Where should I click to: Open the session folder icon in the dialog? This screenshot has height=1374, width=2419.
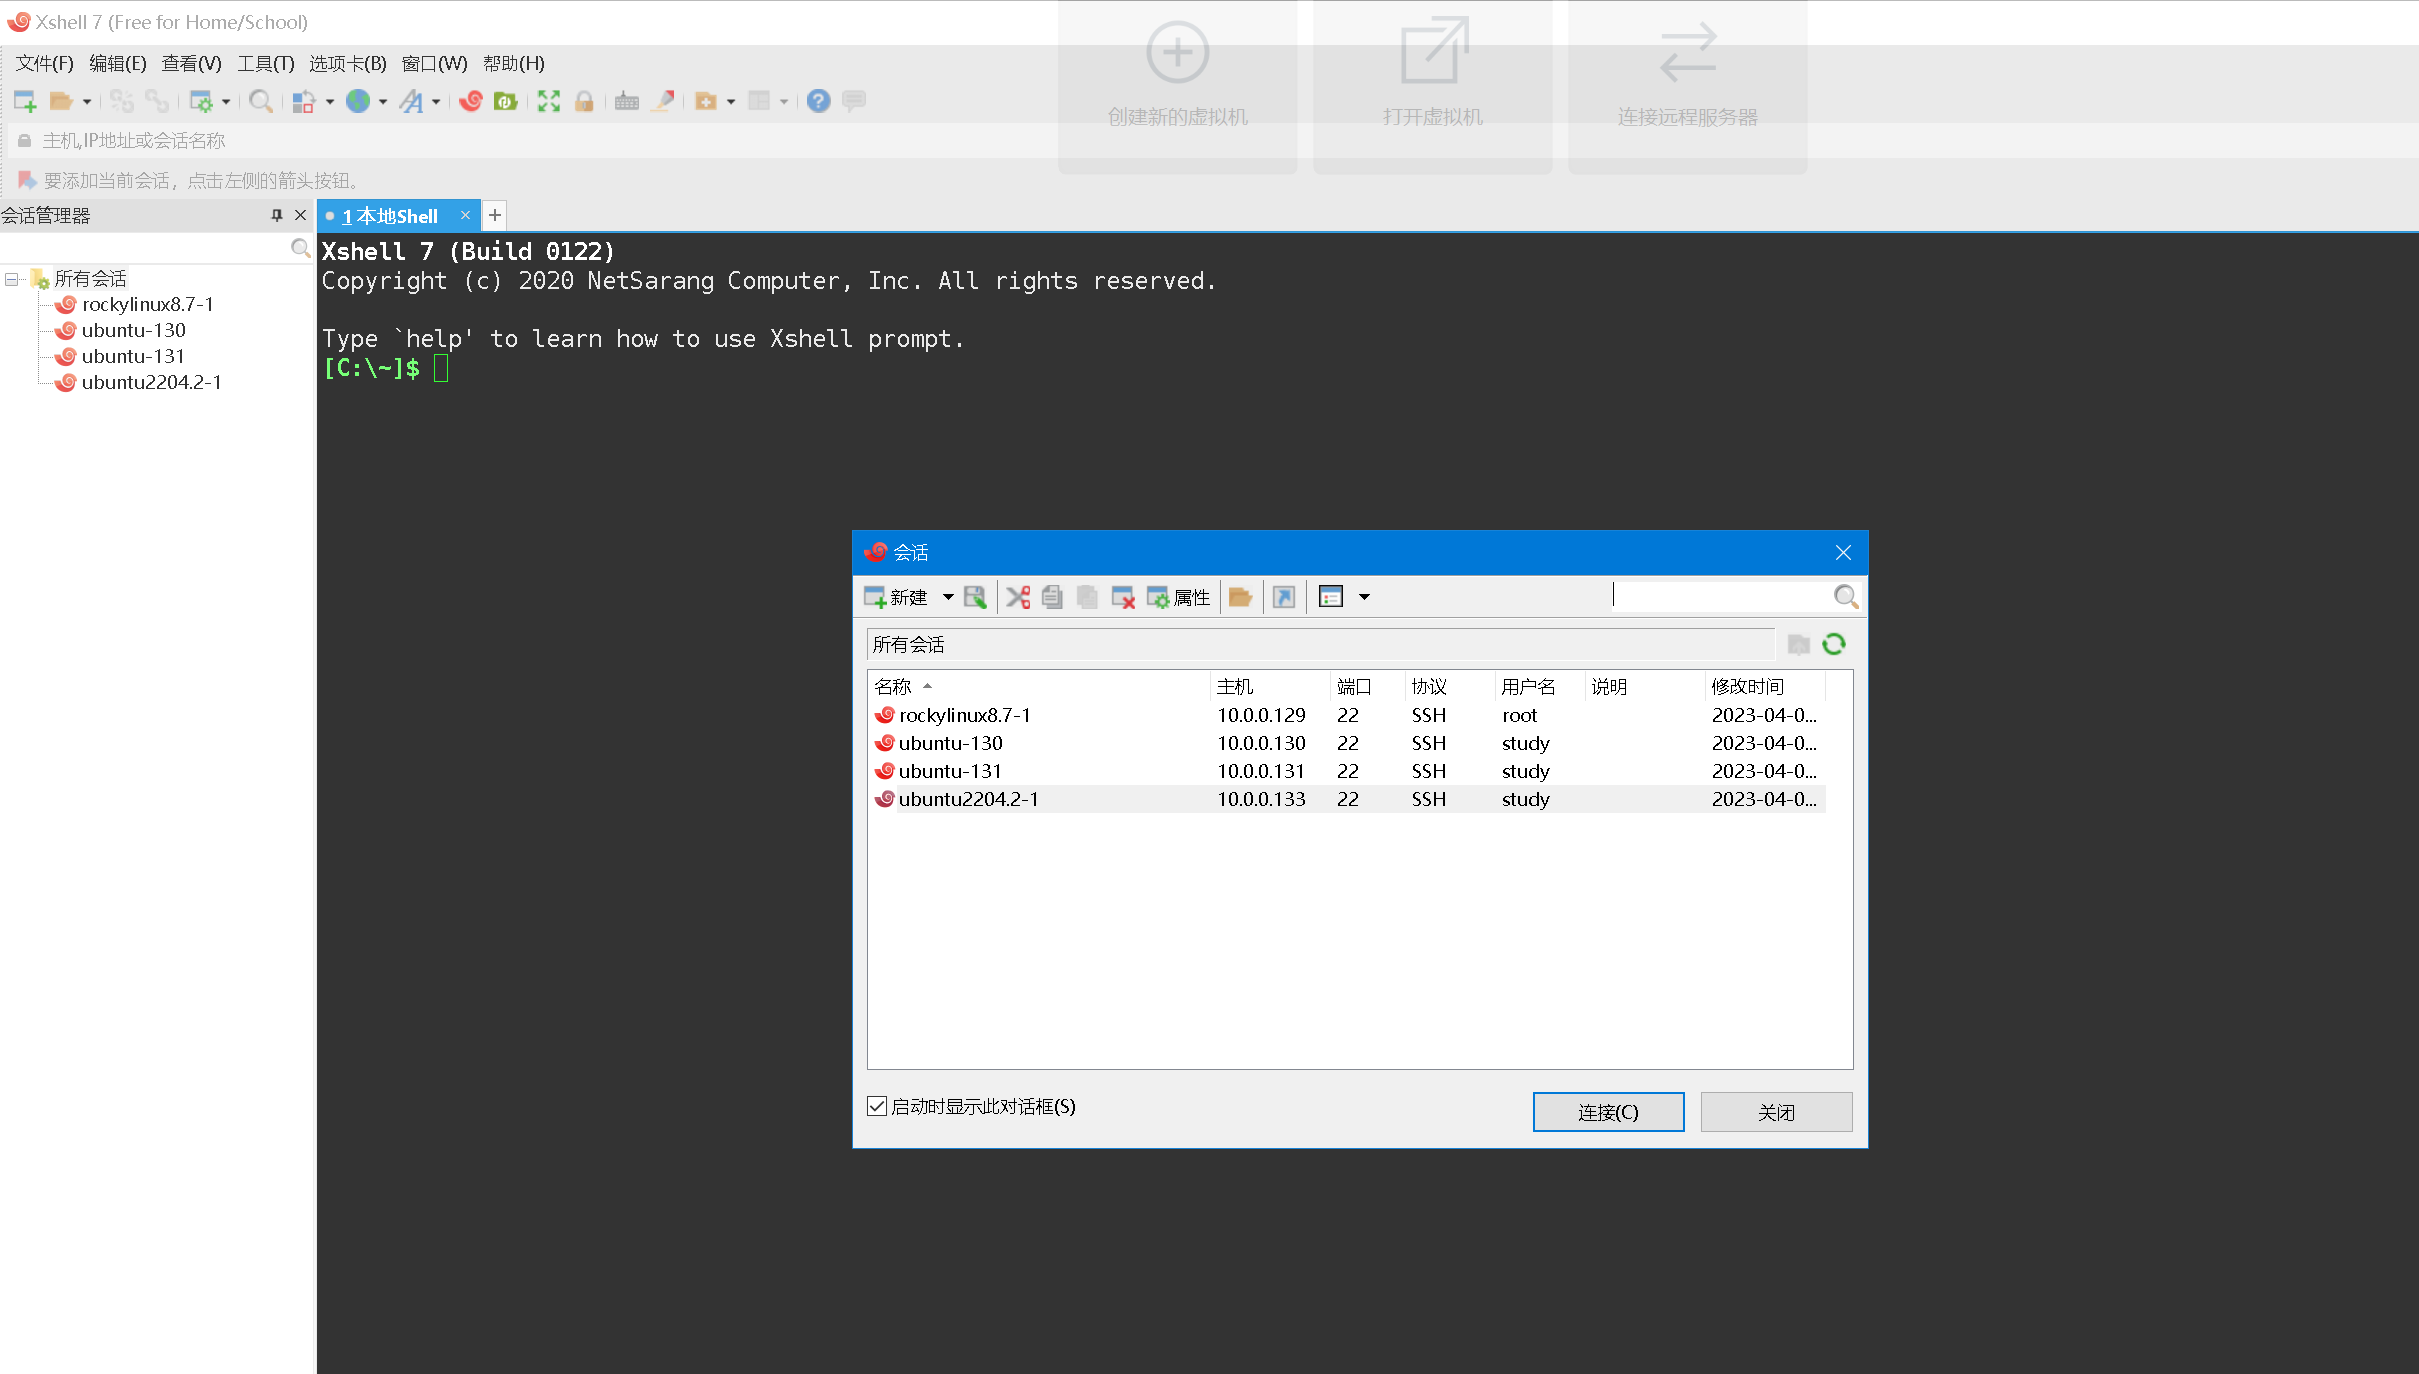(x=1240, y=597)
